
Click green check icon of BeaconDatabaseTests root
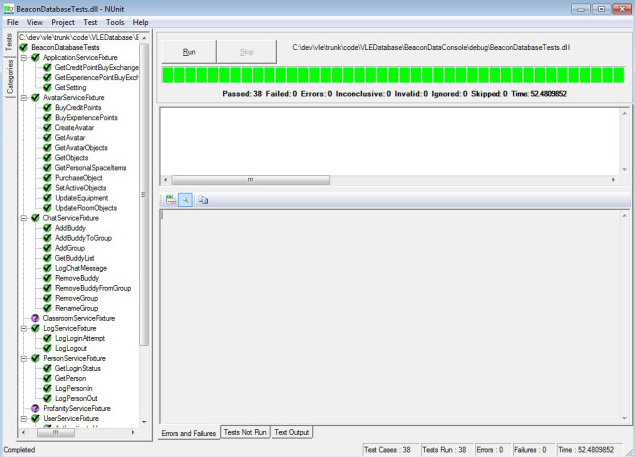pos(24,47)
